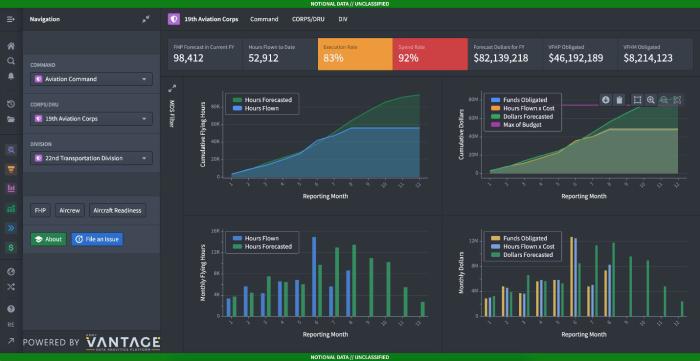This screenshot has width=700, height=361.
Task: Toggle Hours Flown in cumulative hours legend
Action: tap(256, 108)
